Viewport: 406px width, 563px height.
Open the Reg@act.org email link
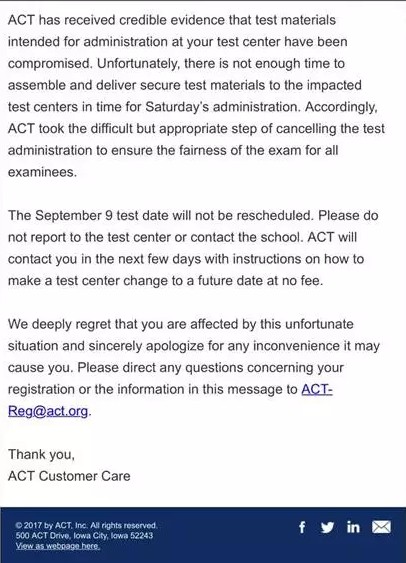(x=48, y=411)
